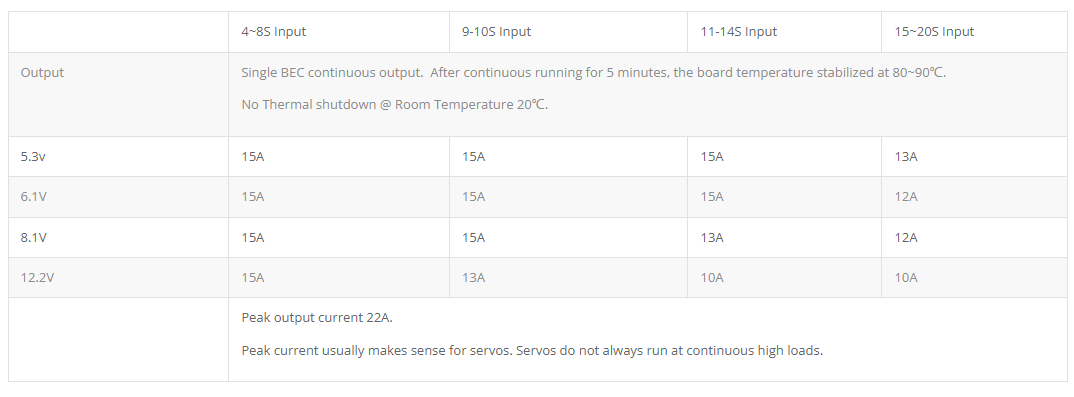Click the 13A value in 5.3v row
The height and width of the screenshot is (397, 1074).
906,157
